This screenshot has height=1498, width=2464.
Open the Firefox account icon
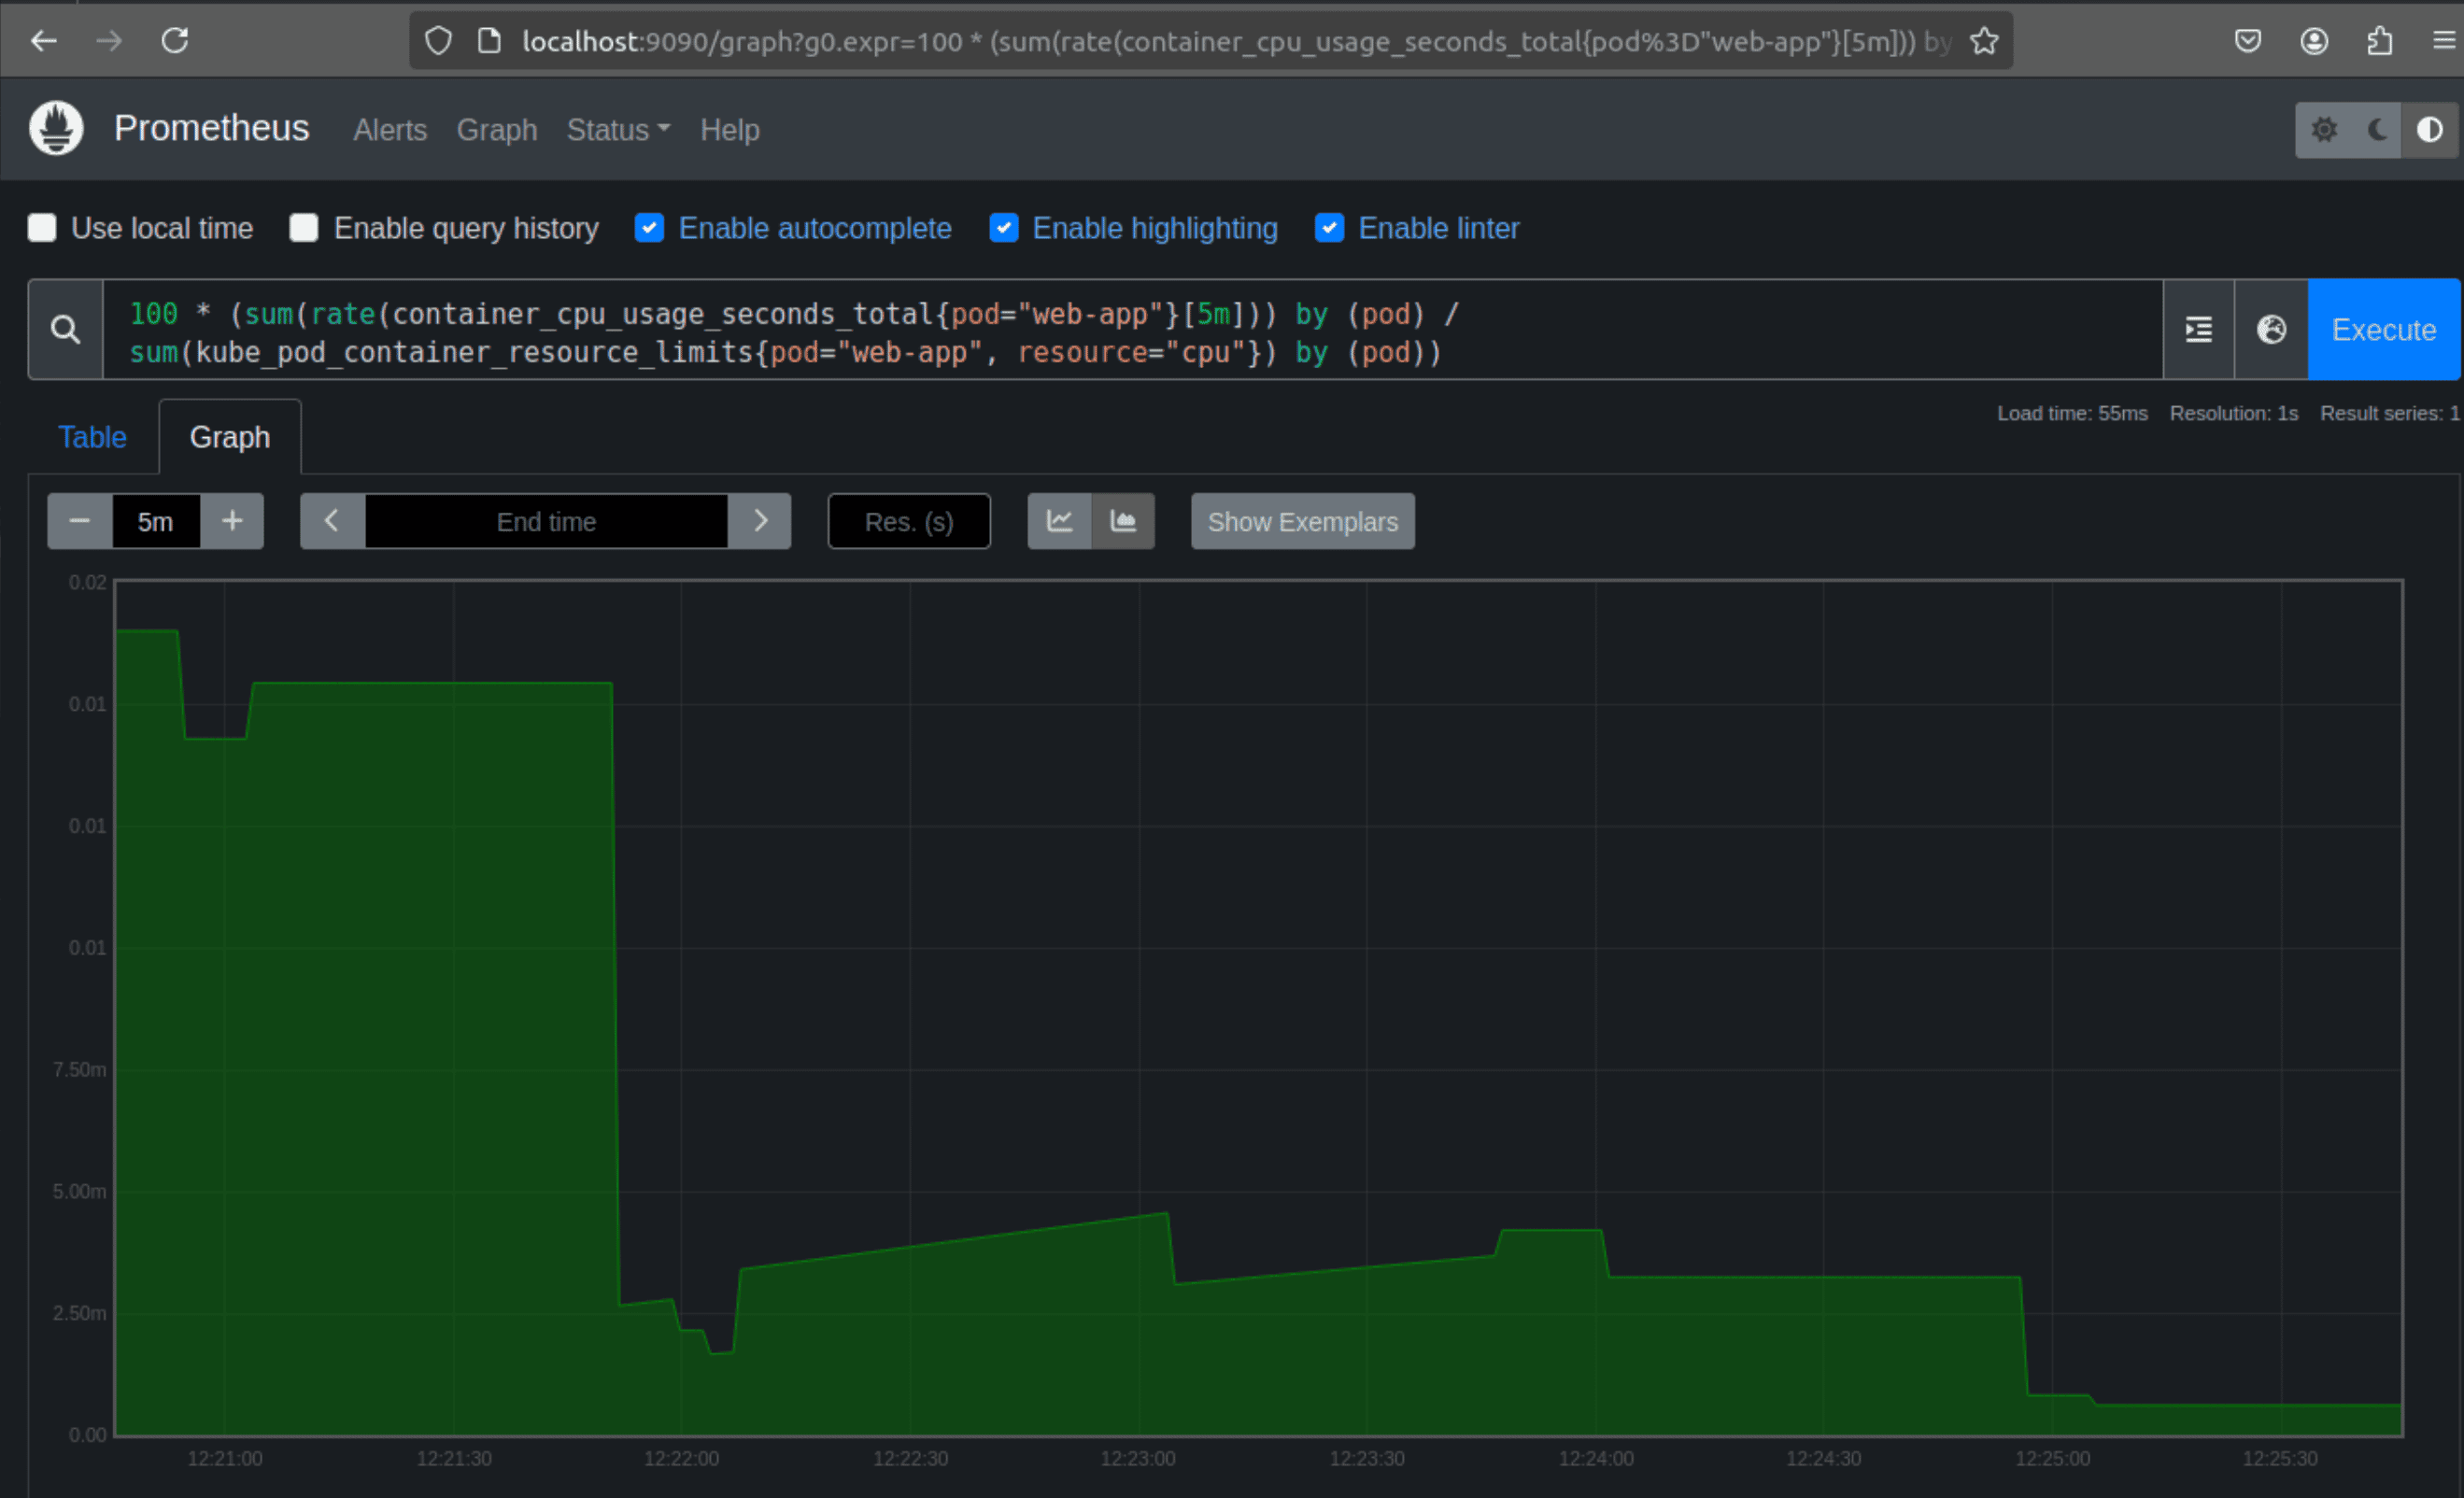(2314, 41)
